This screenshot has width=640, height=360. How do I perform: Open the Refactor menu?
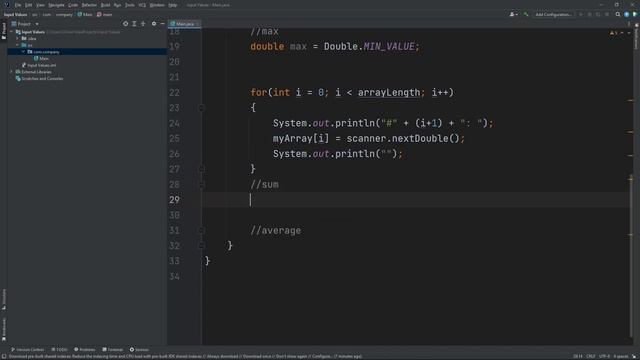click(89, 5)
